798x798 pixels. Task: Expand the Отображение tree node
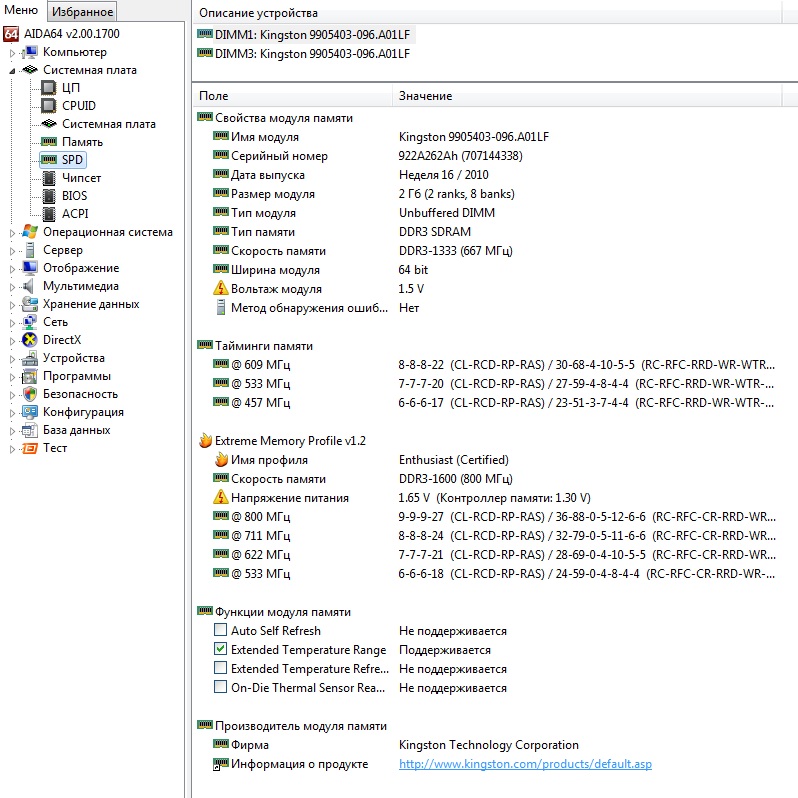tap(12, 269)
